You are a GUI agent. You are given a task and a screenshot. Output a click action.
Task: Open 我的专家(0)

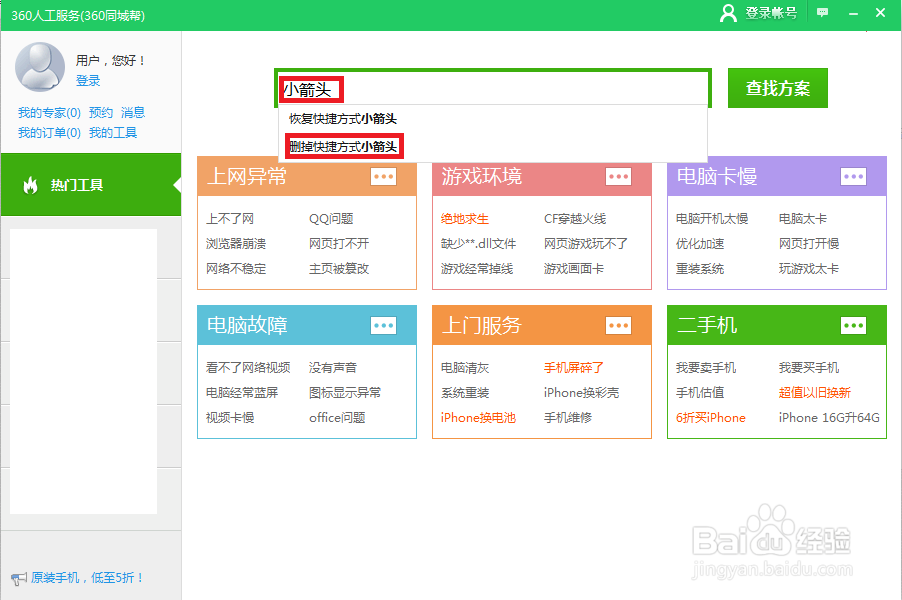point(49,113)
